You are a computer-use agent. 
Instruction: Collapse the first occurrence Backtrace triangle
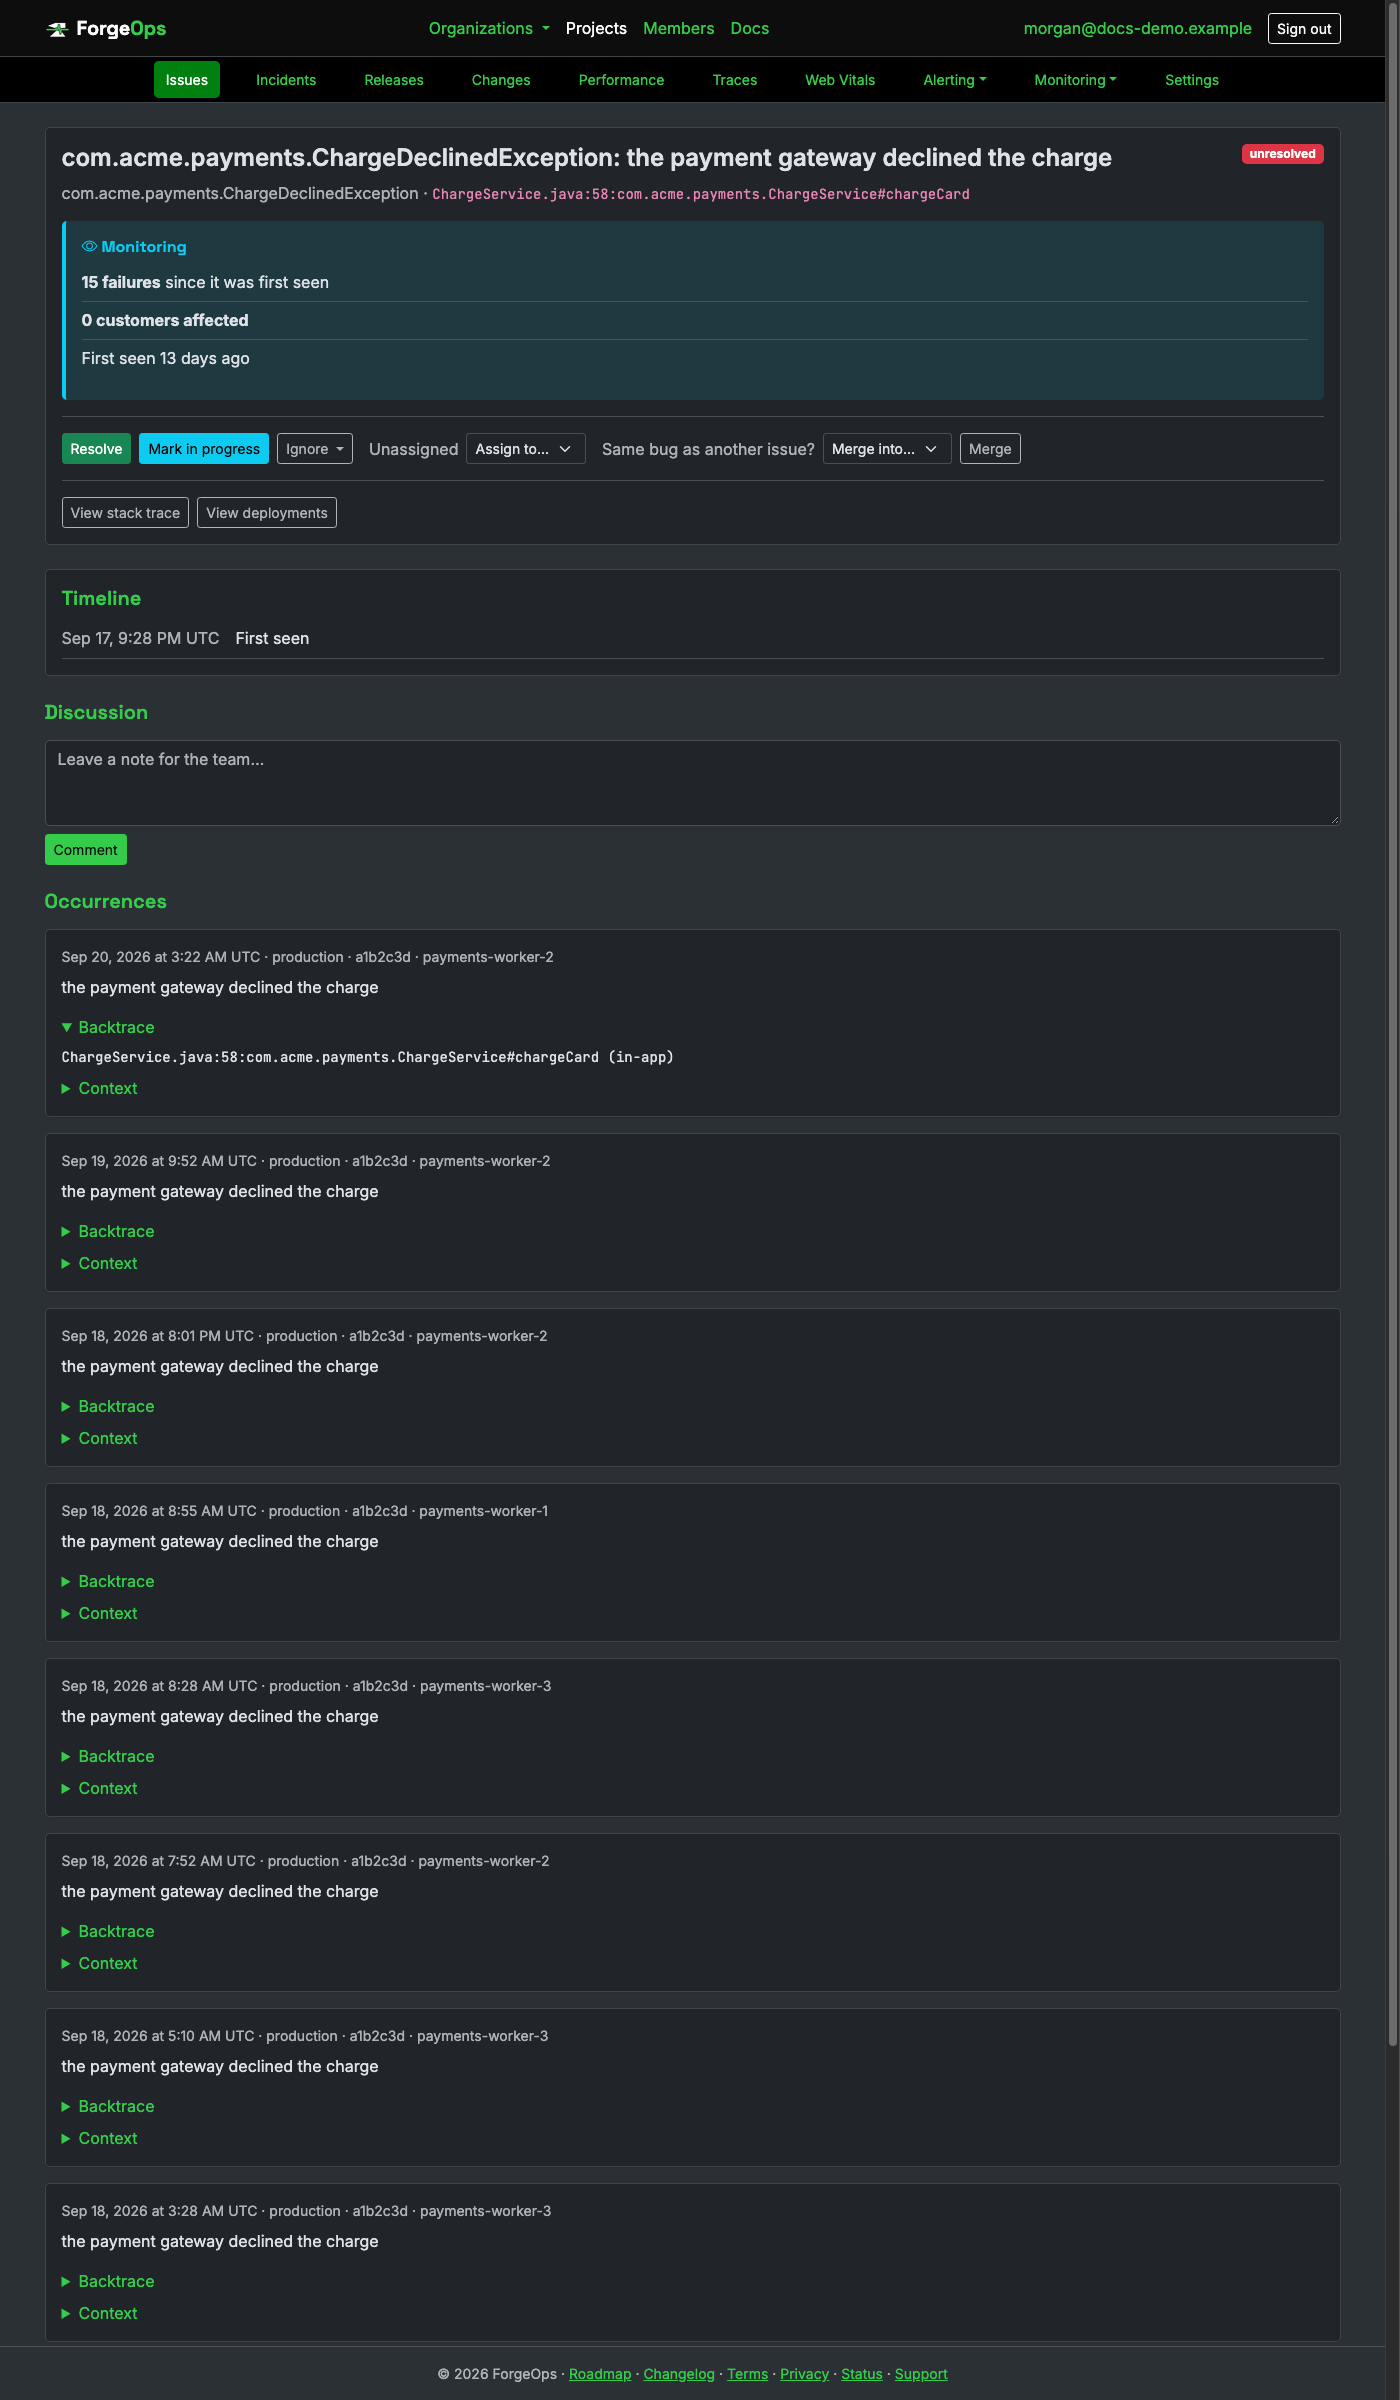click(67, 1027)
